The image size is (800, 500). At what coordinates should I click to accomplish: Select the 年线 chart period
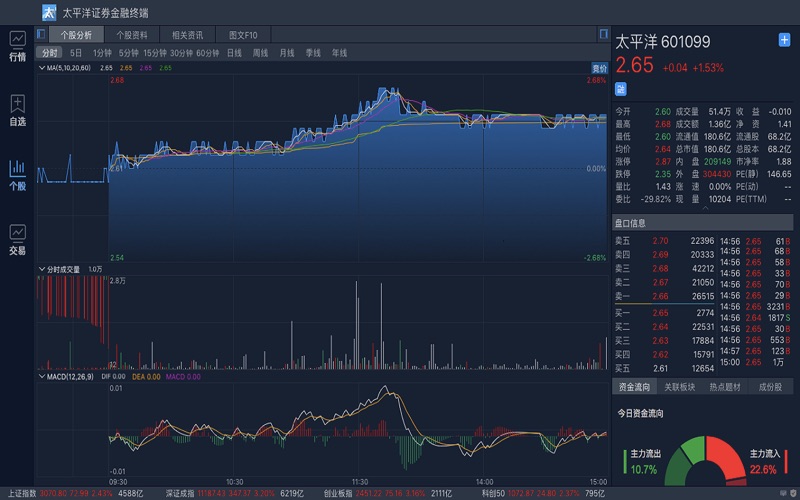pyautogui.click(x=339, y=53)
